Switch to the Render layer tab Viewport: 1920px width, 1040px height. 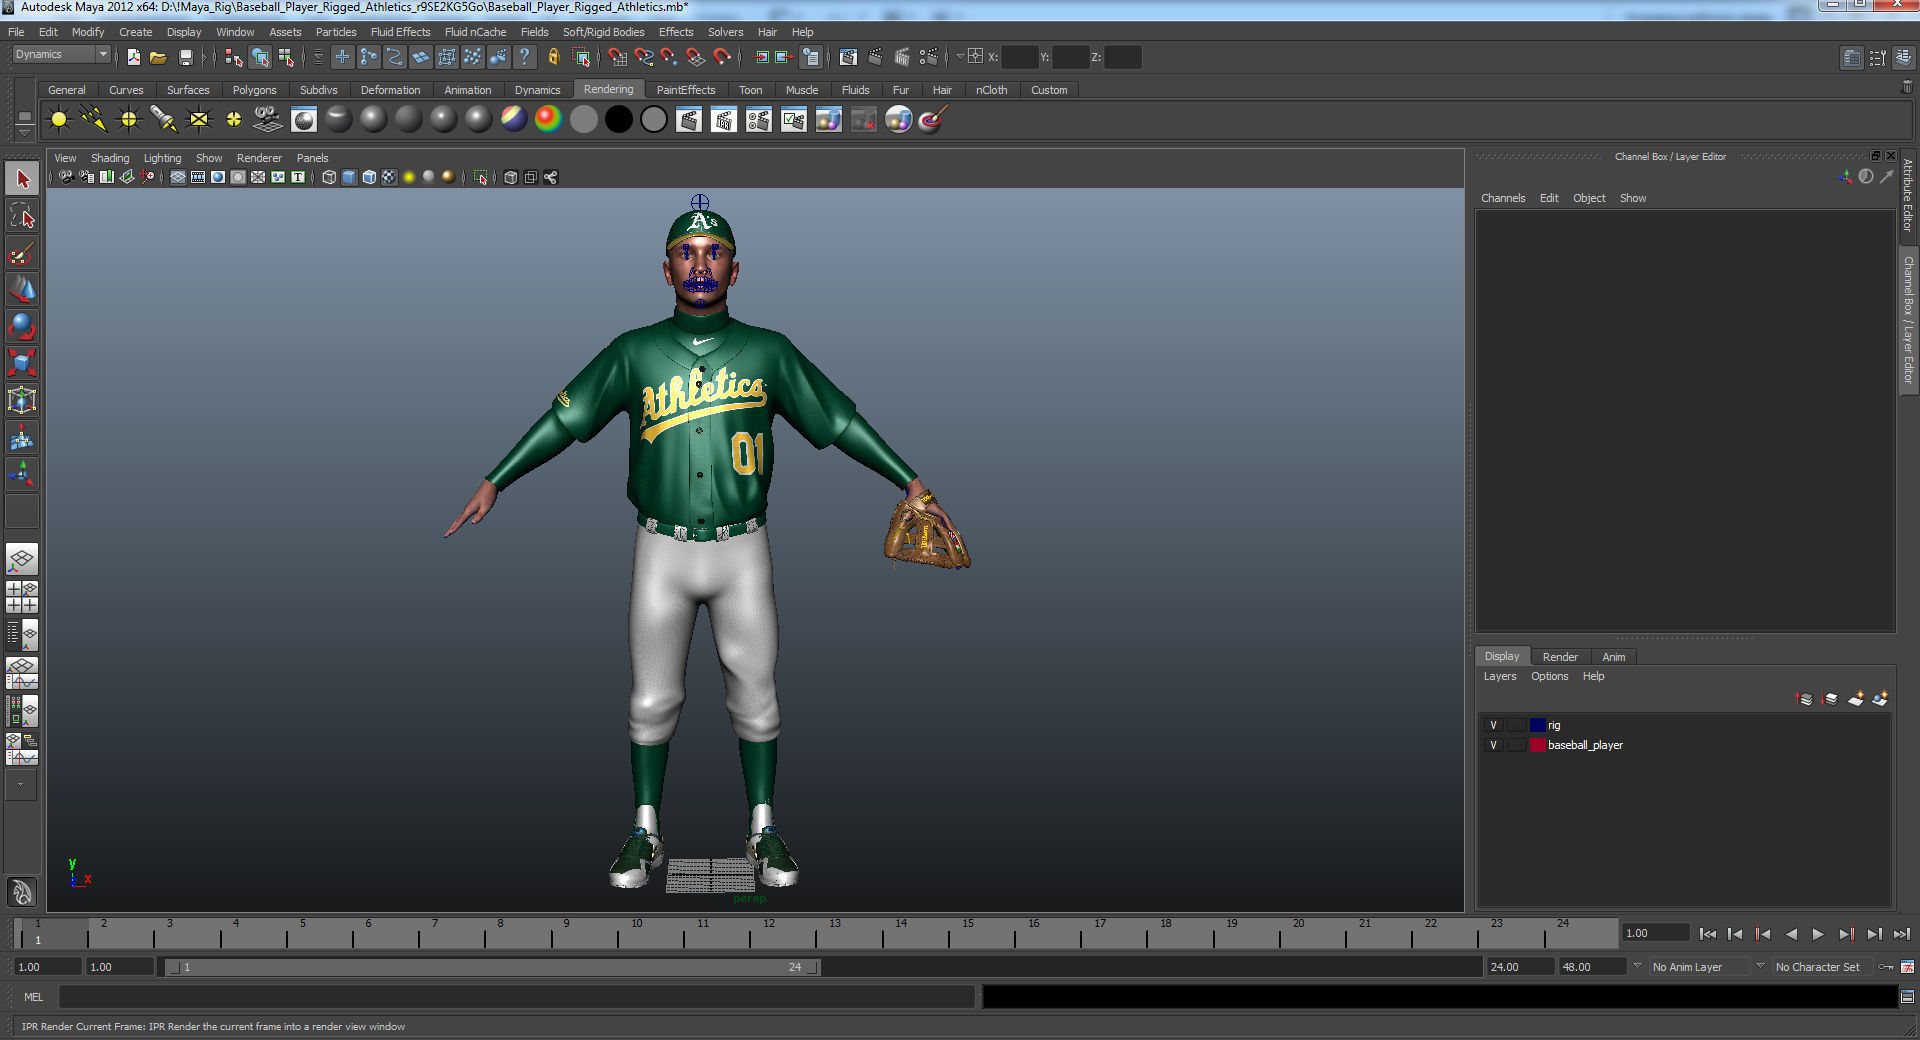click(1560, 657)
